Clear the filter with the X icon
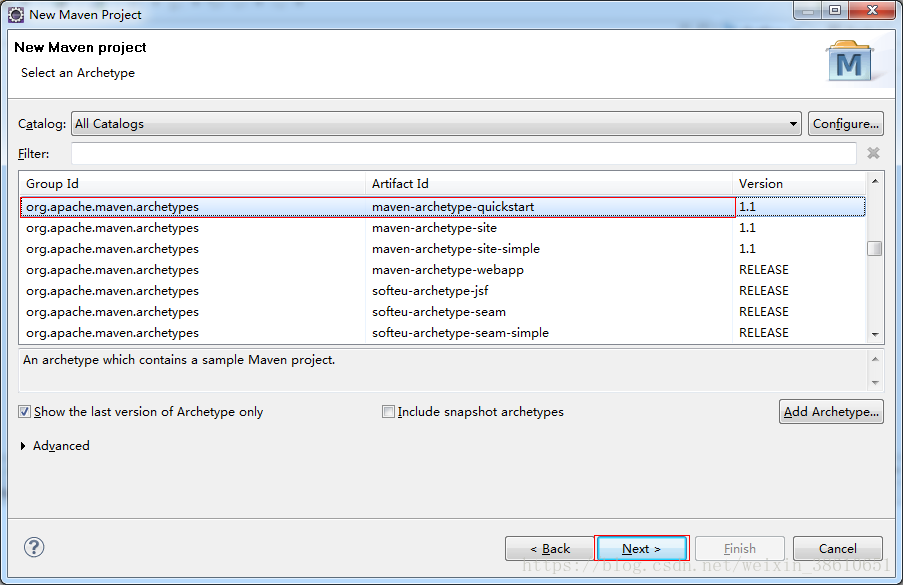 pyautogui.click(x=873, y=153)
